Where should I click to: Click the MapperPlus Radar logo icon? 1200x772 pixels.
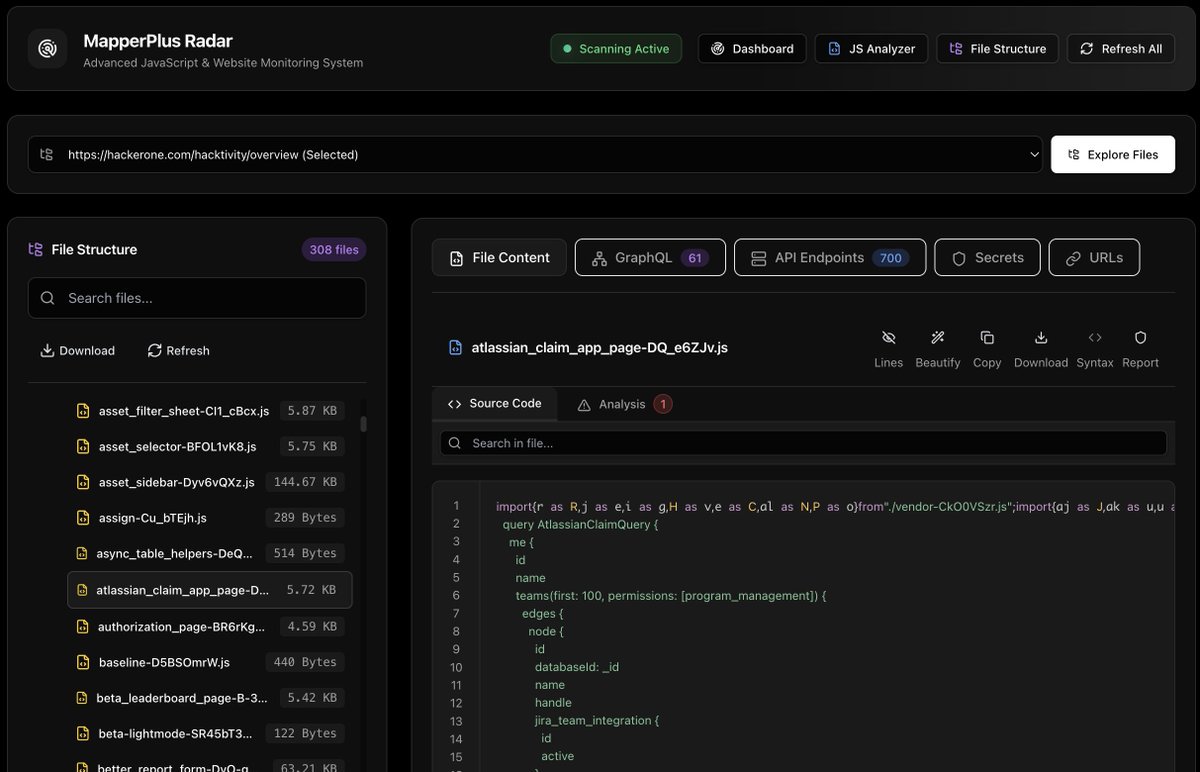(x=47, y=48)
